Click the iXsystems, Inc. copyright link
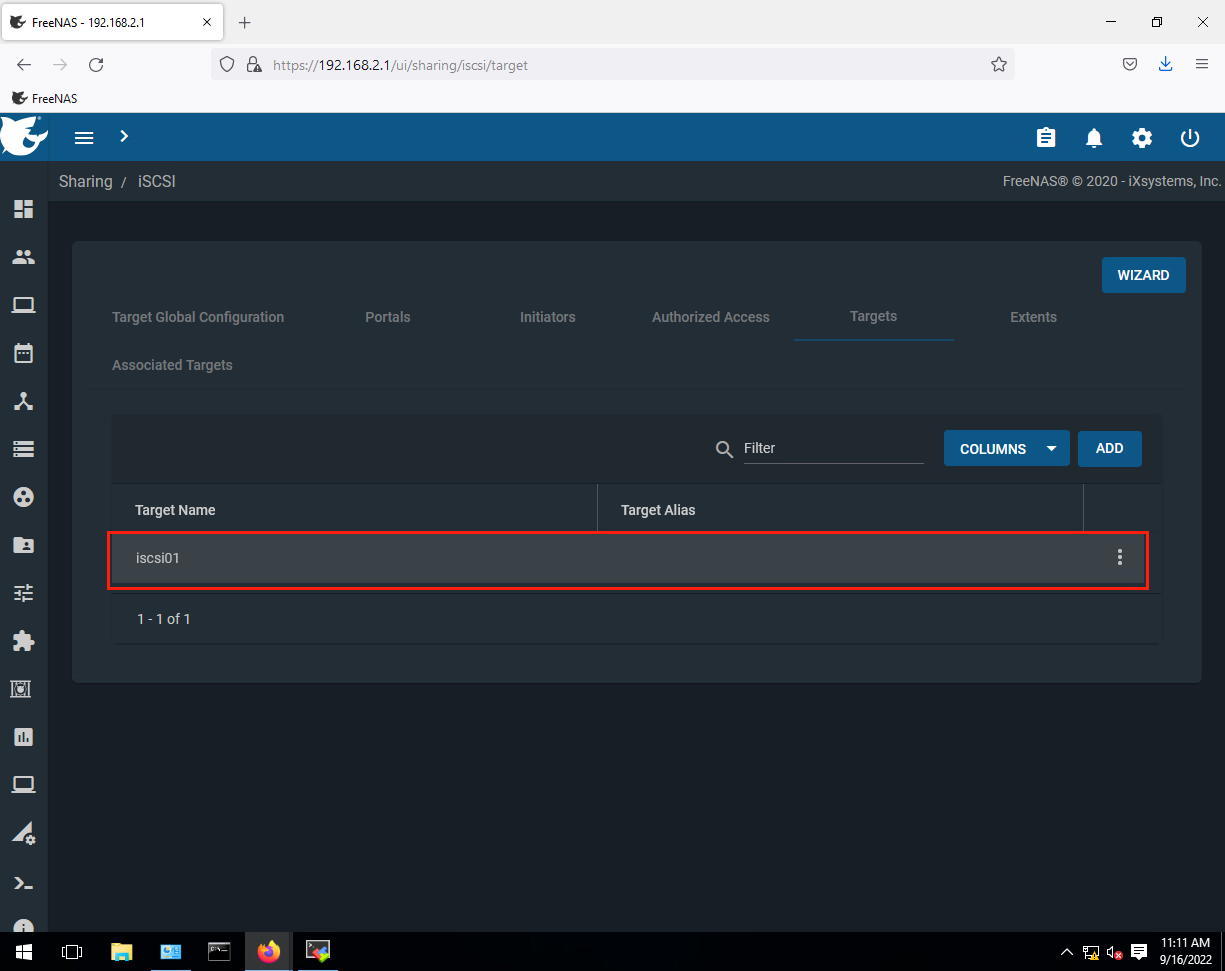 coord(1175,181)
